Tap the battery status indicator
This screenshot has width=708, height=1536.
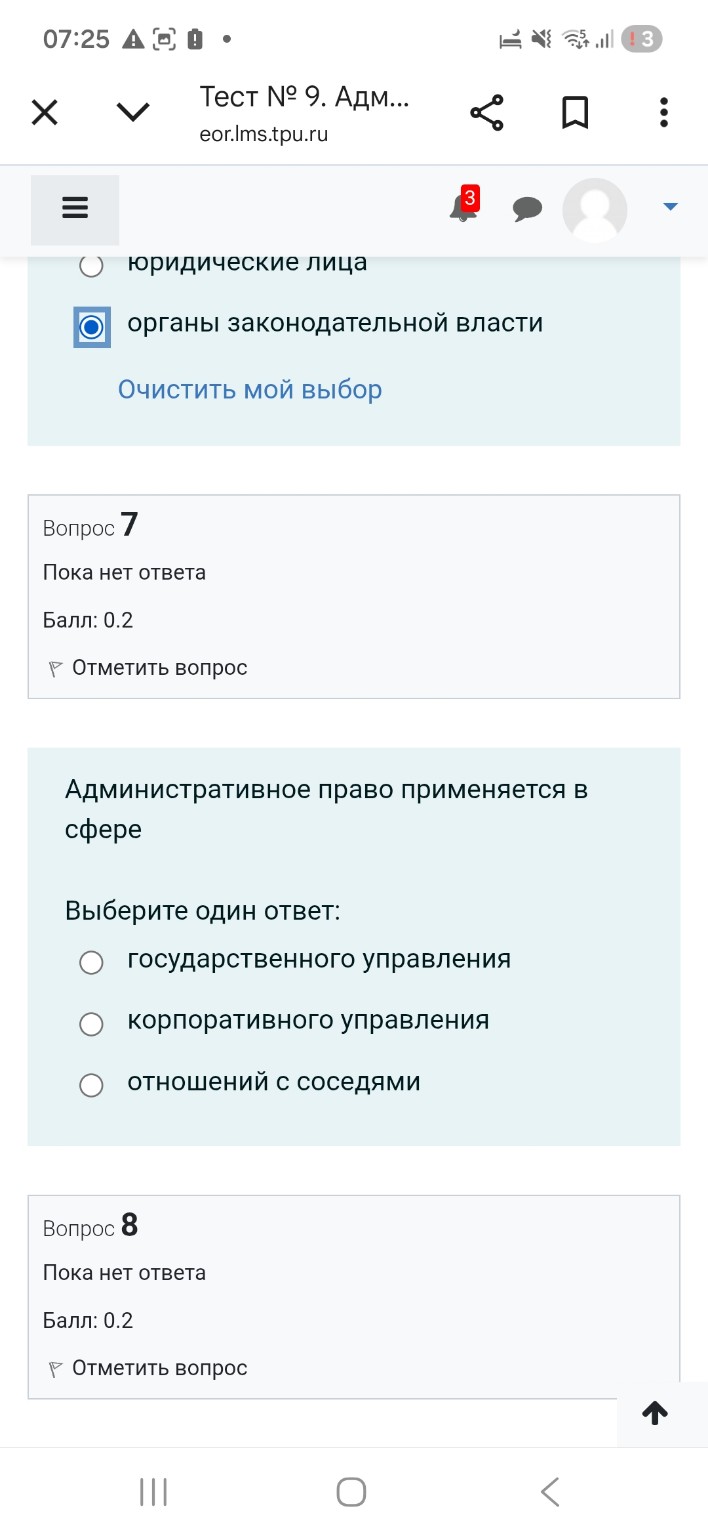(x=193, y=38)
